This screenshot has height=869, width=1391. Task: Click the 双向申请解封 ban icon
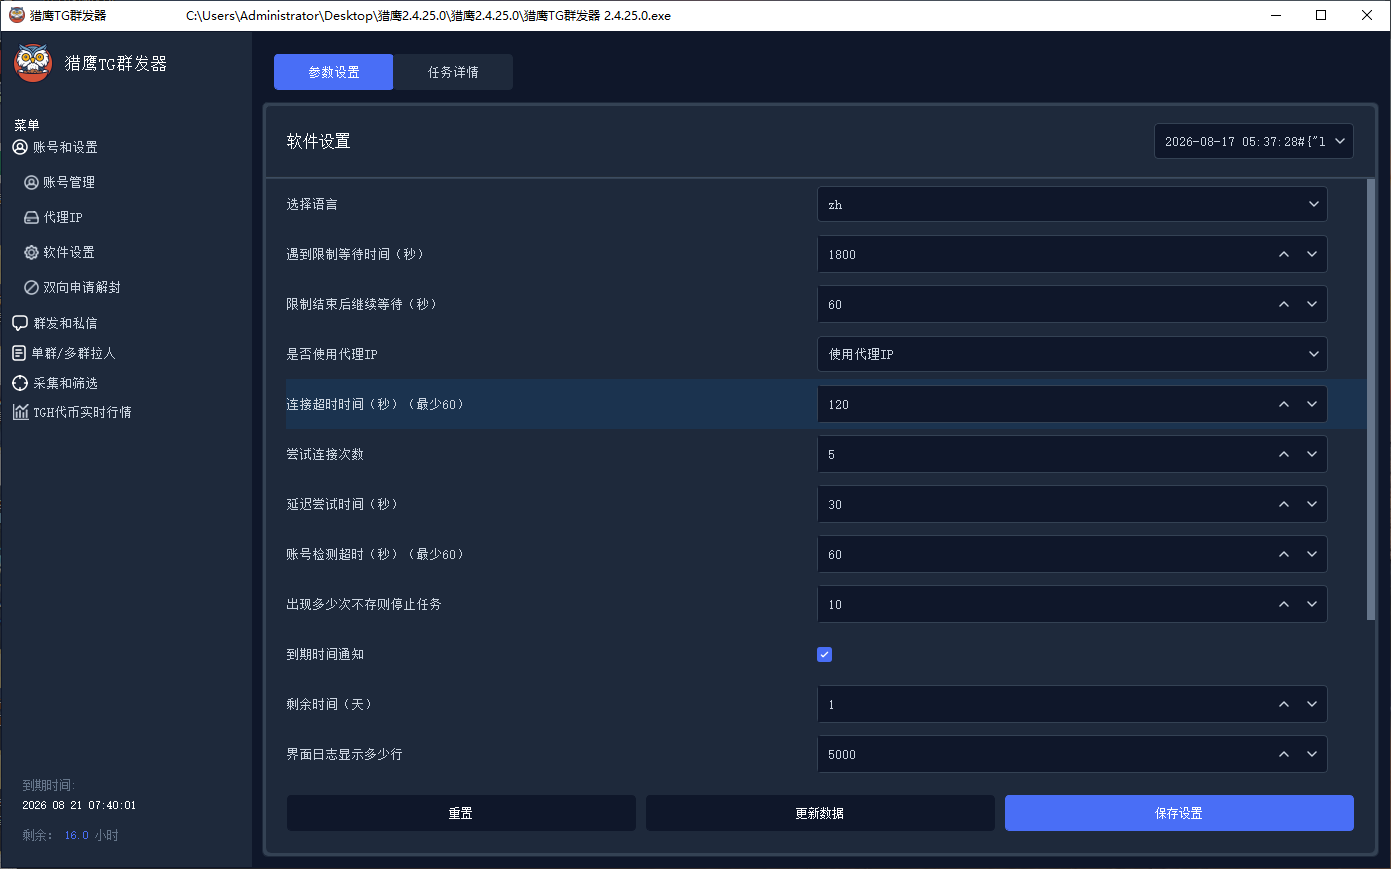[x=31, y=287]
